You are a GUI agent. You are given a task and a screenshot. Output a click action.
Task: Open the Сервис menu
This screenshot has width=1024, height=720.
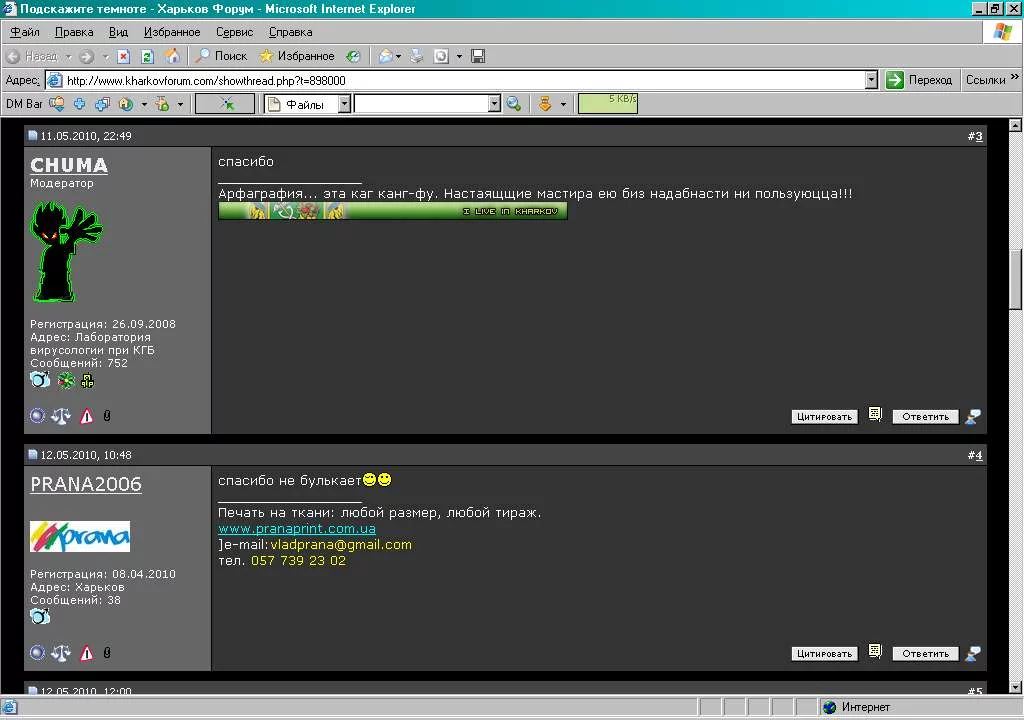point(234,32)
